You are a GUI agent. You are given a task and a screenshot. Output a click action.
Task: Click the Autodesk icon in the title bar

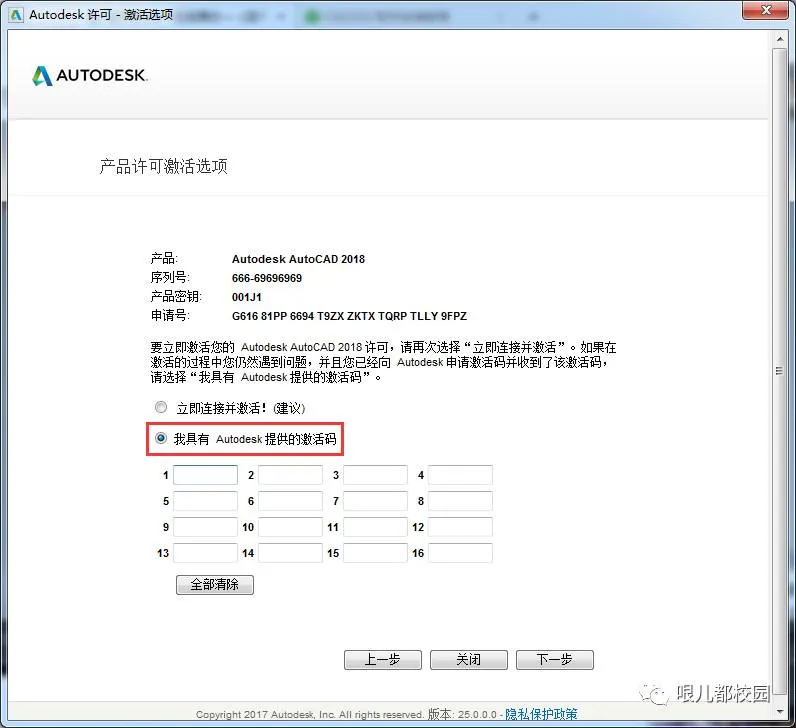(16, 15)
